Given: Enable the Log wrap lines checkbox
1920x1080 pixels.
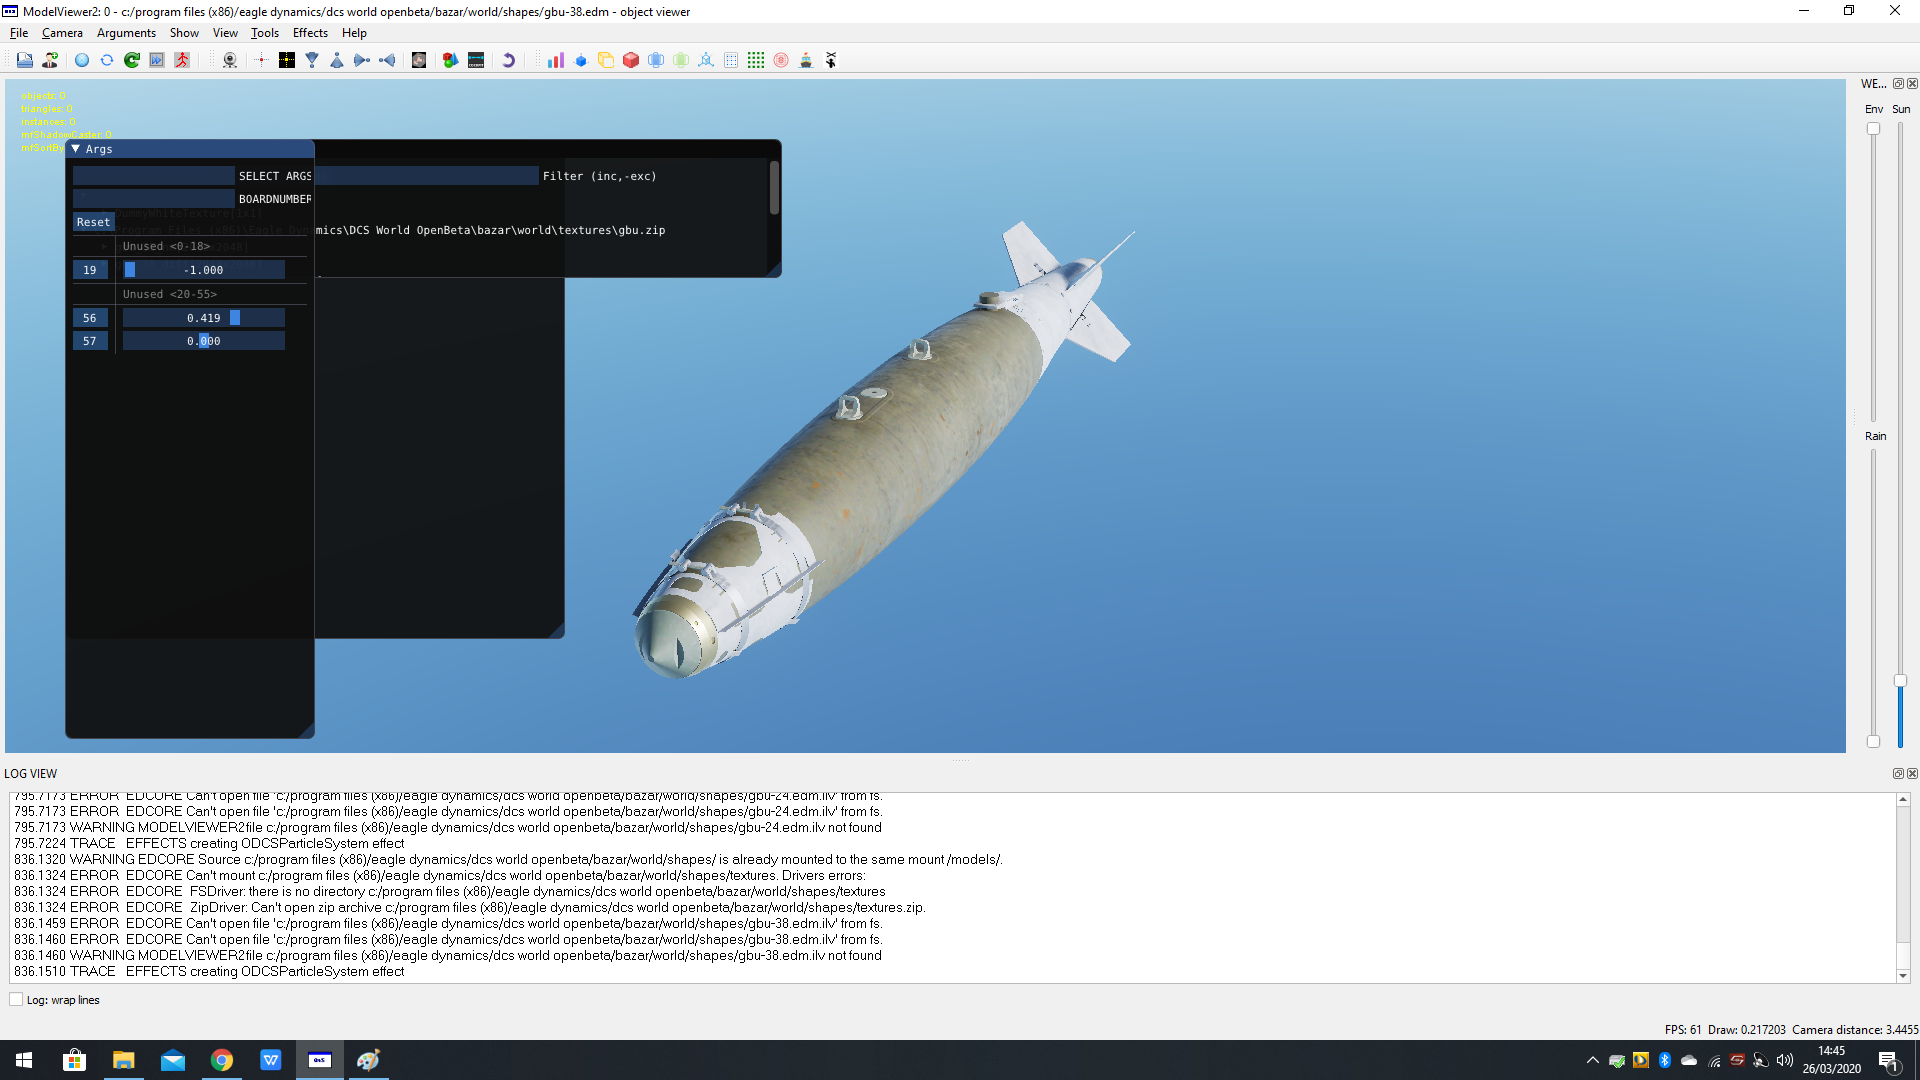Looking at the screenshot, I should tap(16, 999).
